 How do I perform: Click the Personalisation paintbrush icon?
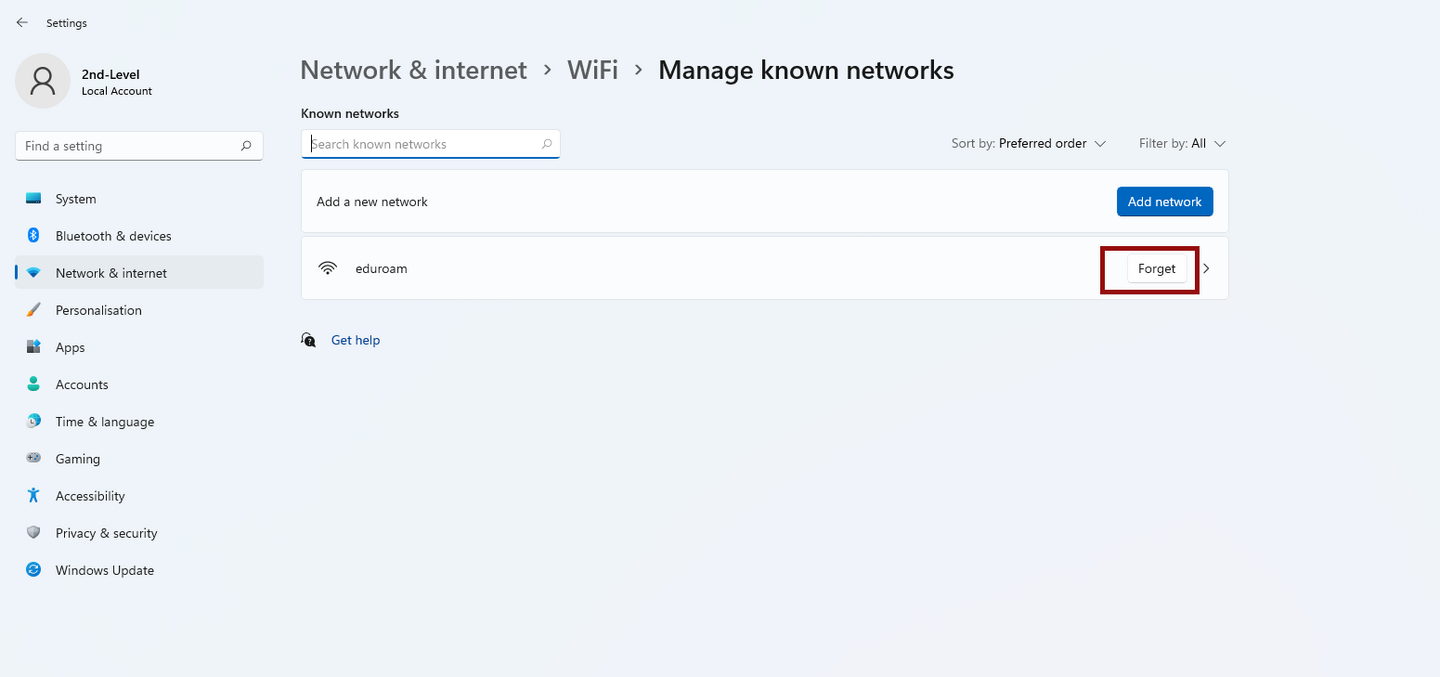(34, 310)
